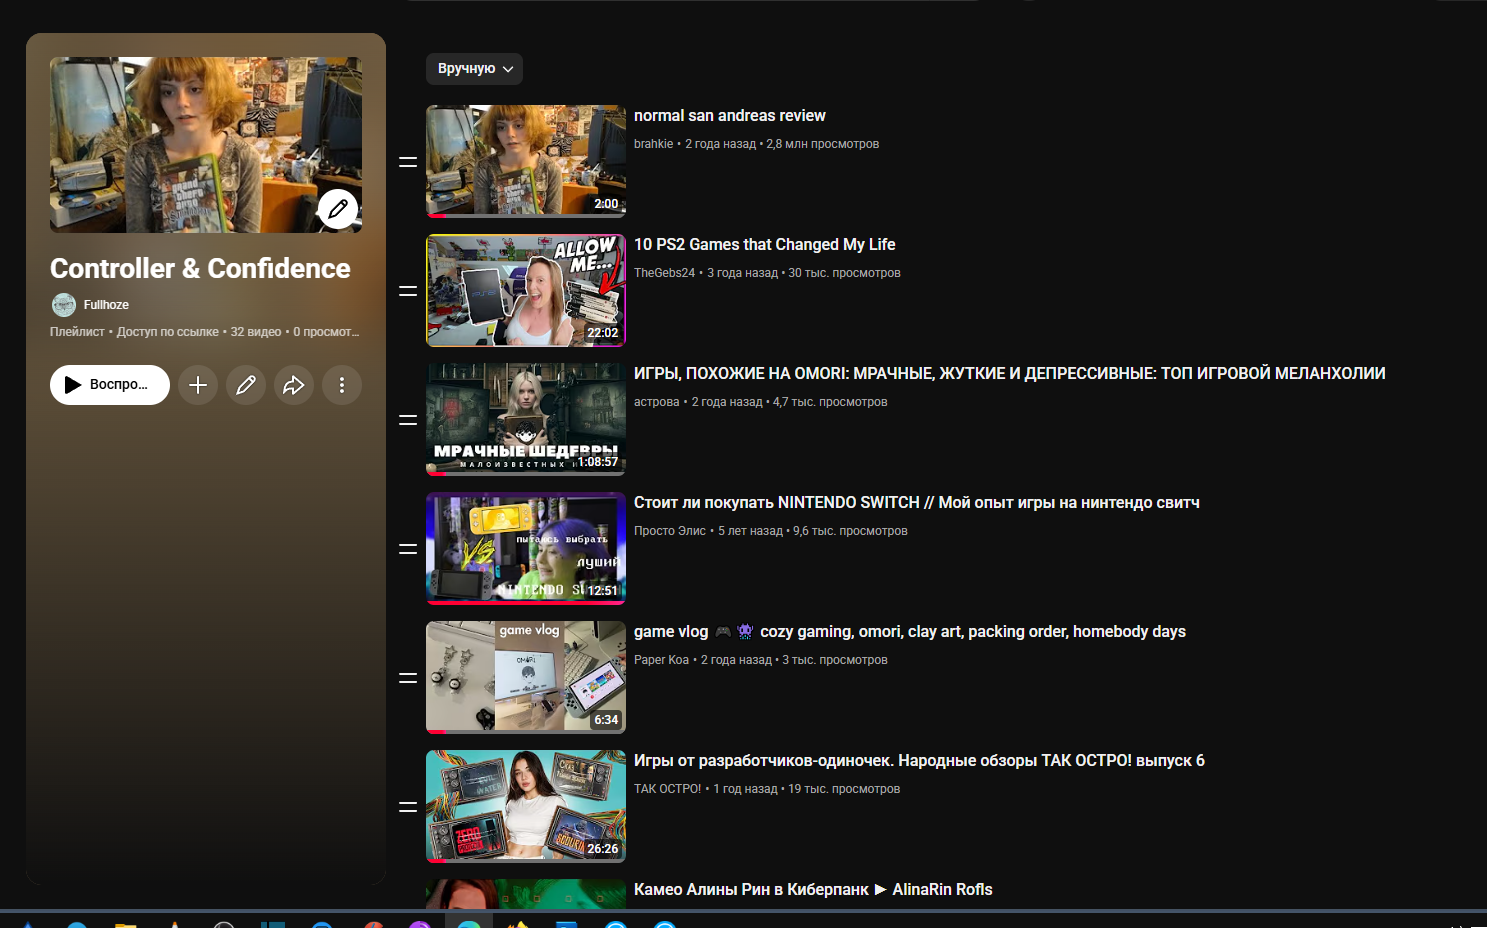Visit the brahkie channel
The height and width of the screenshot is (928, 1487).
coord(654,144)
